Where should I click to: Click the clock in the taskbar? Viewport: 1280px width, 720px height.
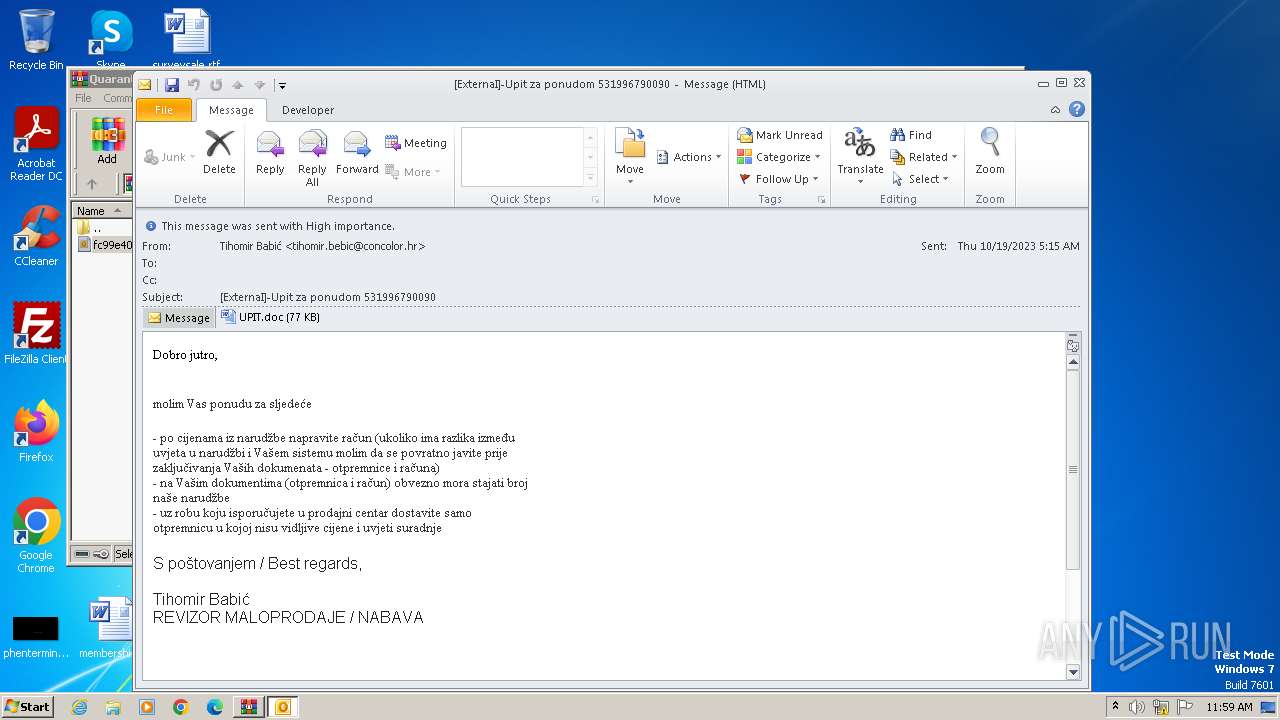pyautogui.click(x=1229, y=707)
